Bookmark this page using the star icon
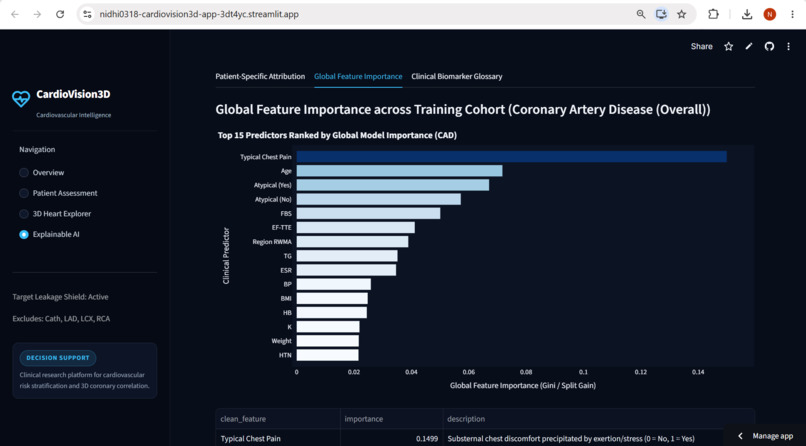Screen dimensions: 806x446 682,14
